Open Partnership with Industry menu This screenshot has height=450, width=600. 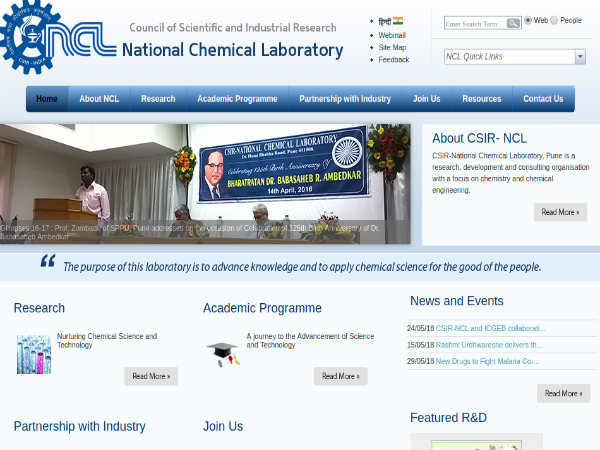point(345,99)
